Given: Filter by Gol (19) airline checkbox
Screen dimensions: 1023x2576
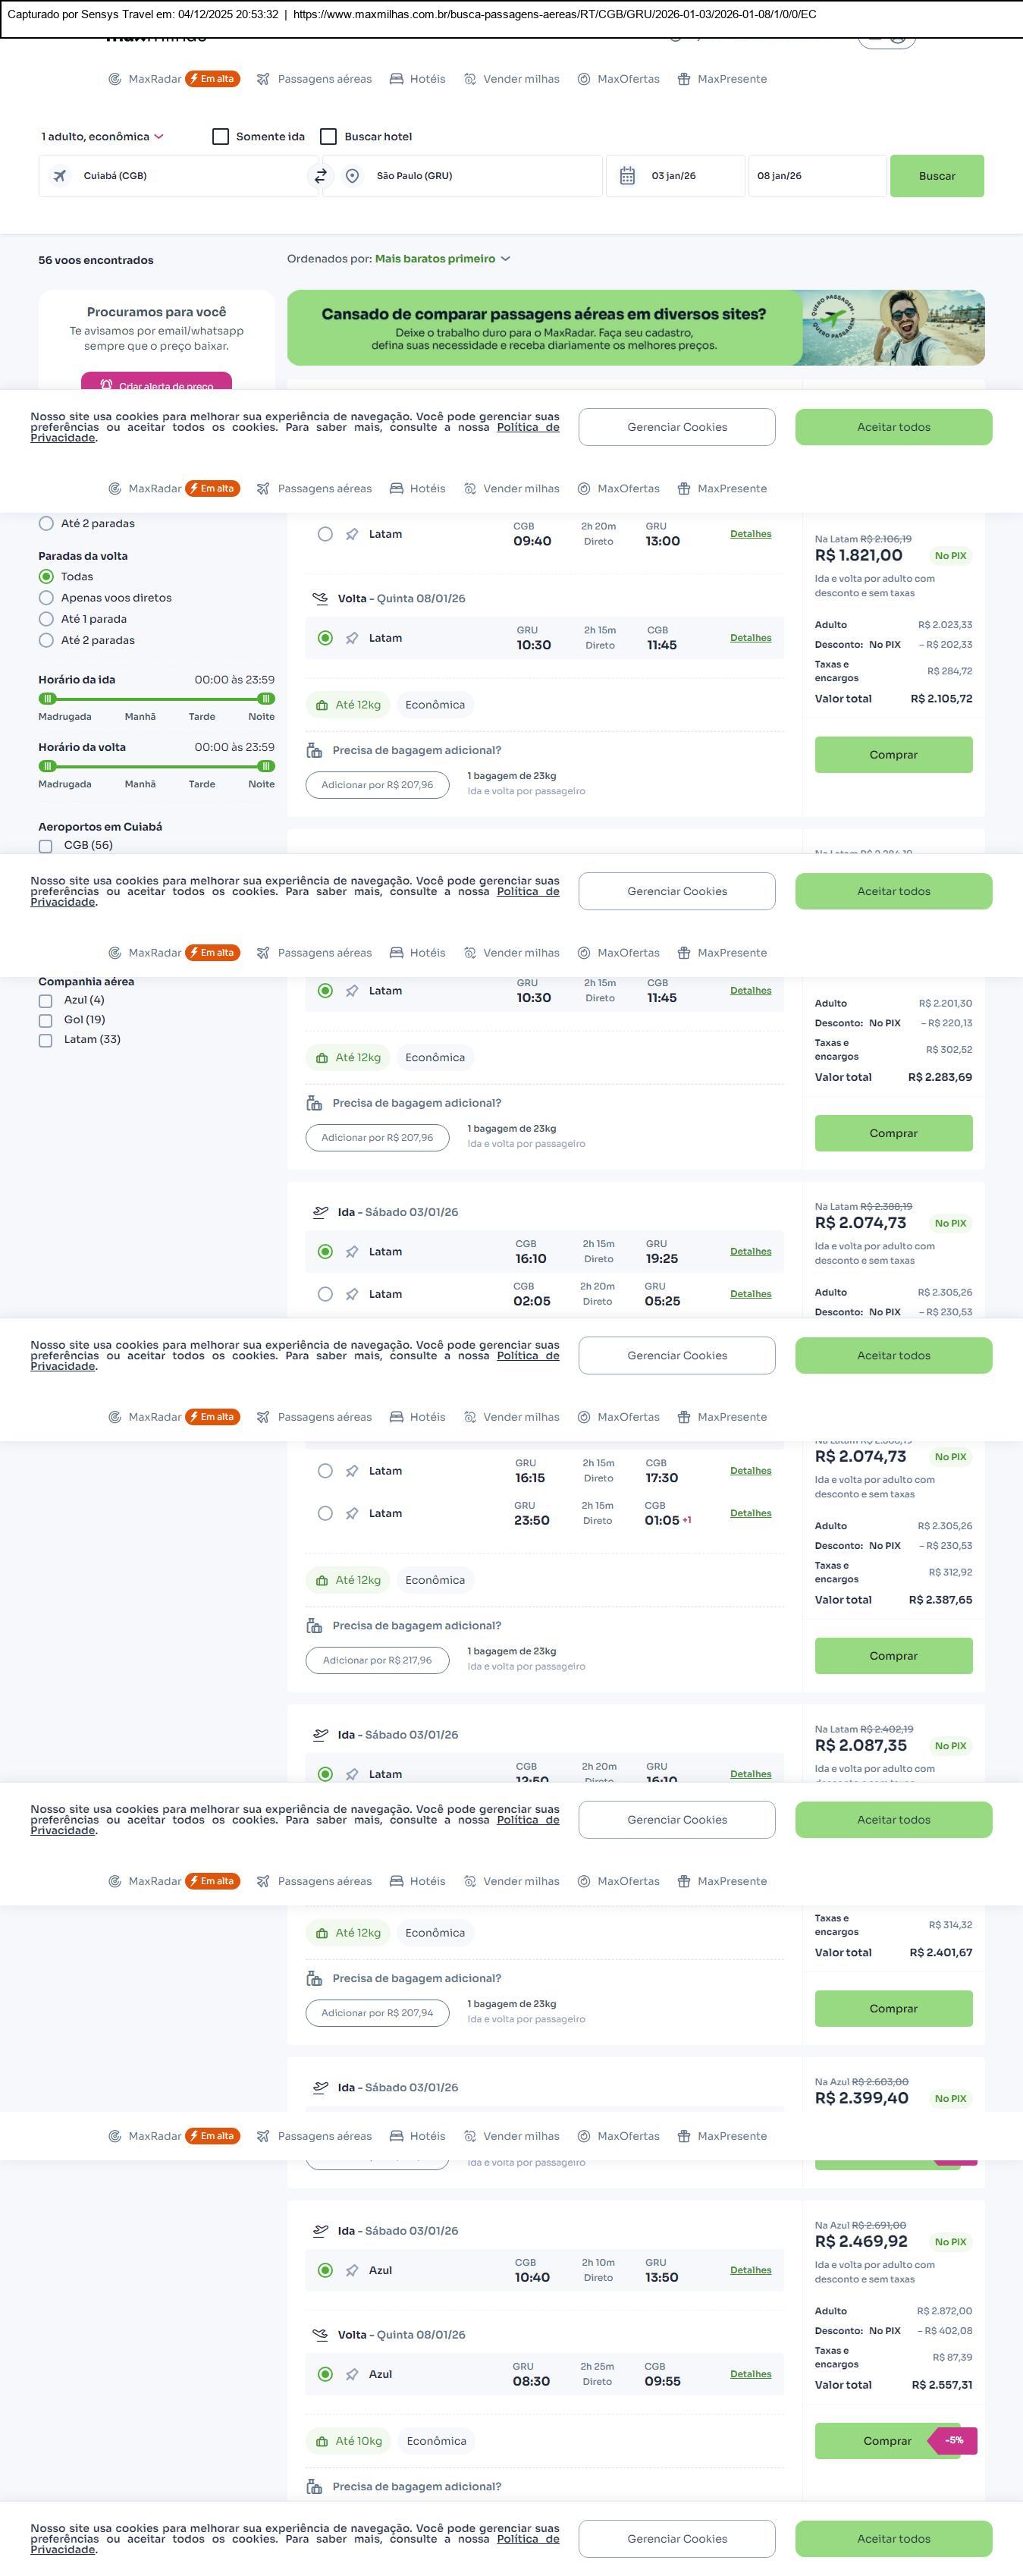Looking at the screenshot, I should [46, 1020].
